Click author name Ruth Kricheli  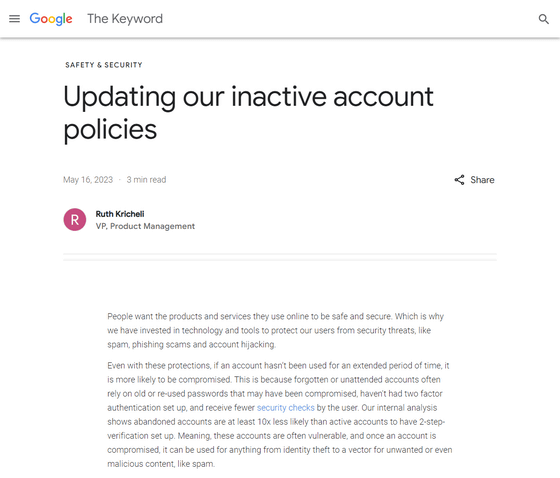[120, 214]
